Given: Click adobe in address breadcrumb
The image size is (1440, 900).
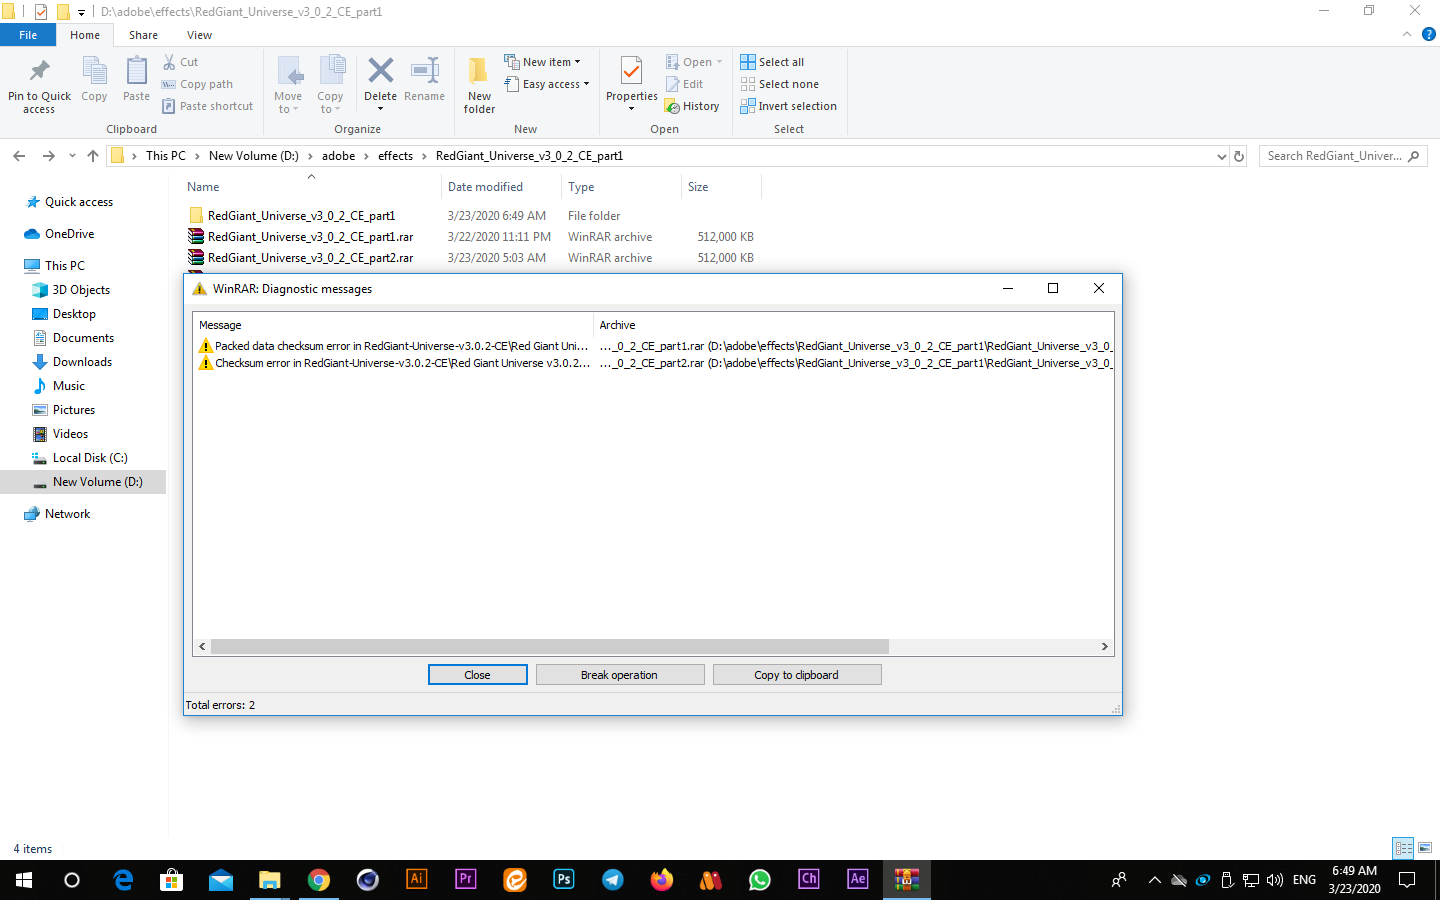Looking at the screenshot, I should pos(338,156).
